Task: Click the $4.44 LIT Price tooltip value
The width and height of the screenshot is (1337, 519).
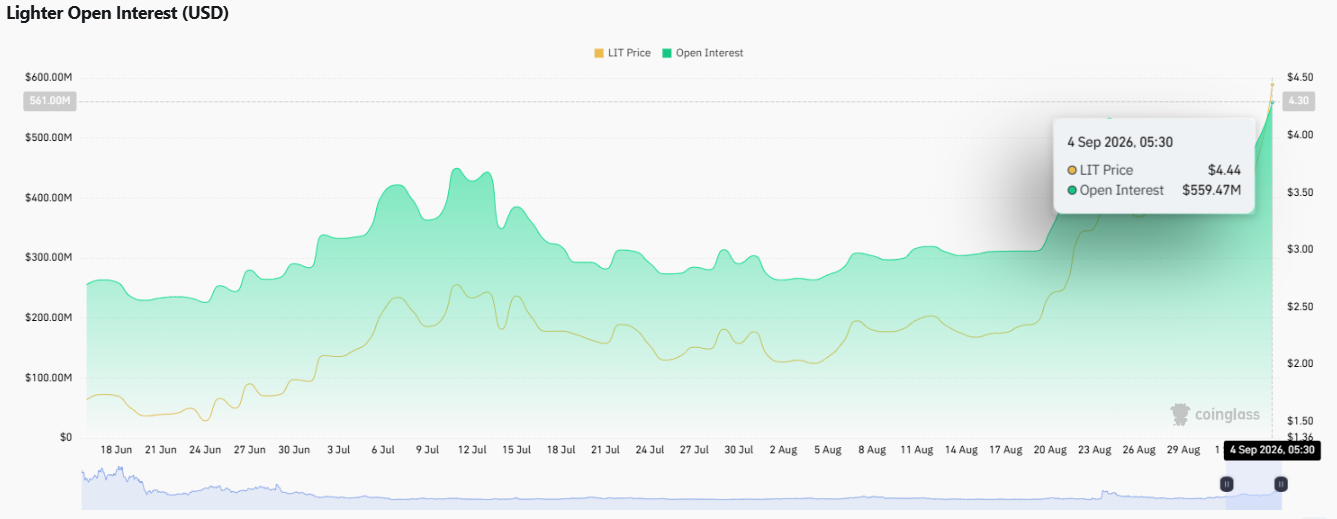Action: (x=1224, y=170)
